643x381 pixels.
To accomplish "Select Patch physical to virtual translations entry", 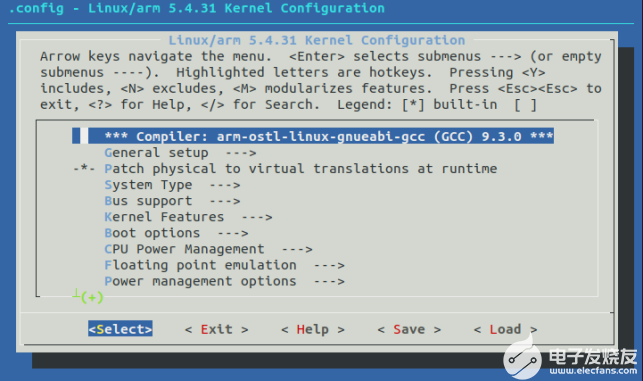I will pos(301,169).
